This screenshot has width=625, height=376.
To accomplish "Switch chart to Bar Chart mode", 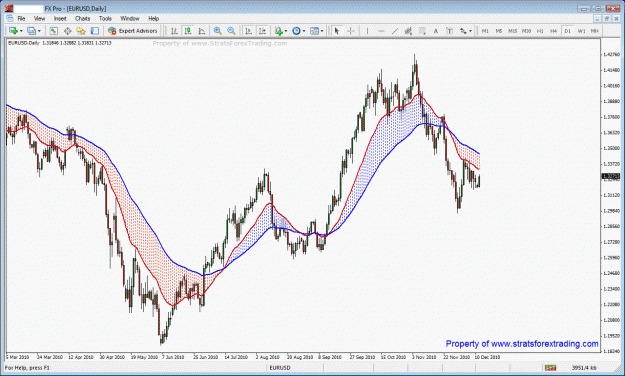I will 174,31.
